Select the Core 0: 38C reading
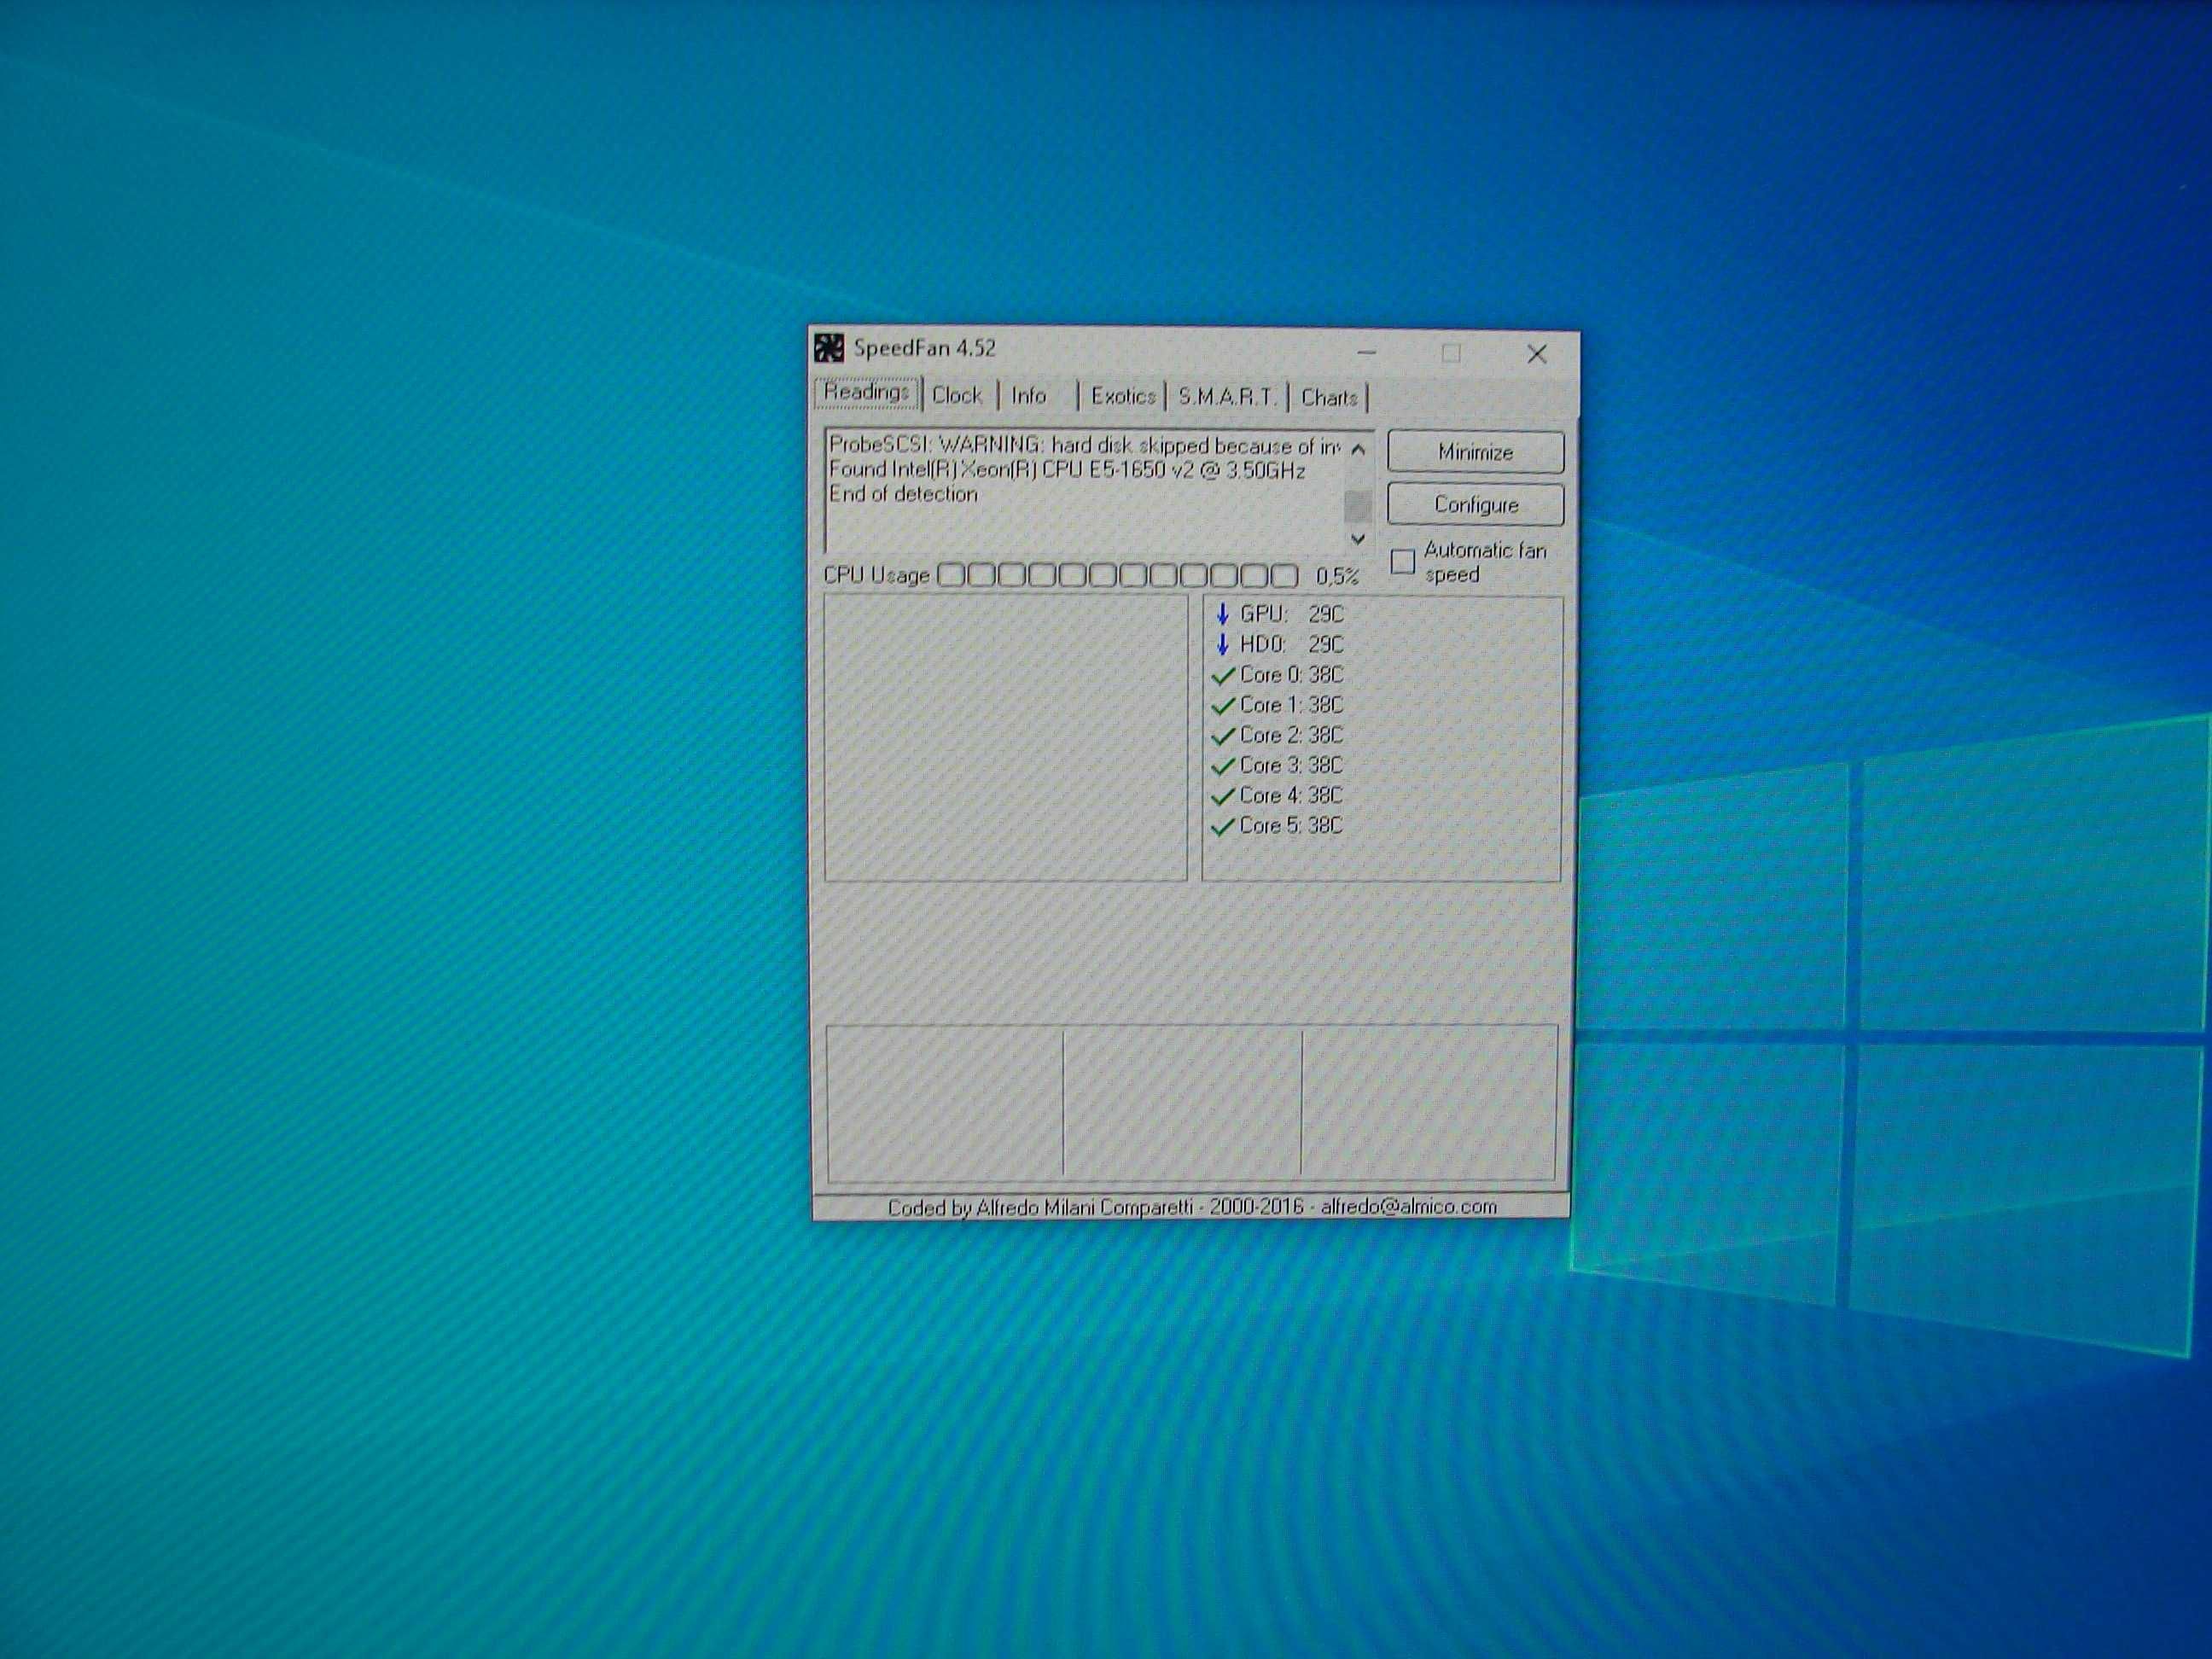This screenshot has width=2212, height=1659. pos(1291,675)
